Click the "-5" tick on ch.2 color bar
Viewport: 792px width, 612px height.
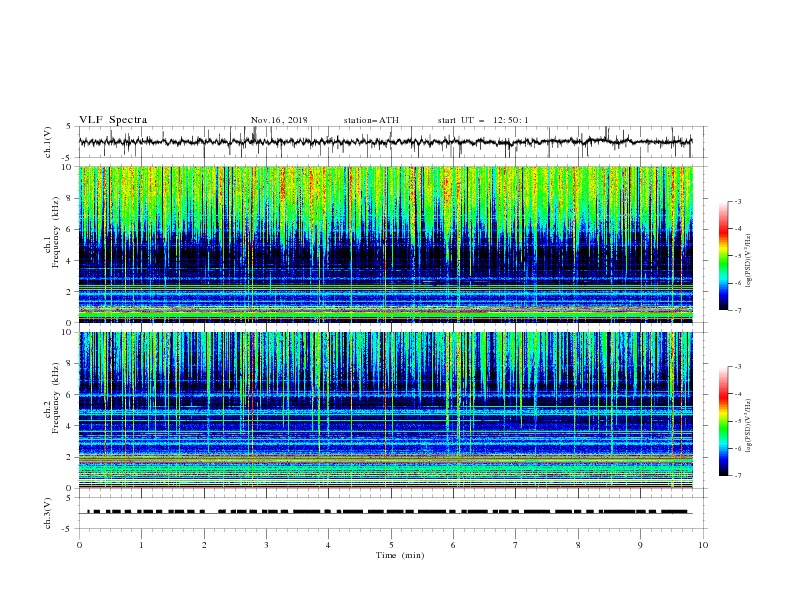coord(737,421)
